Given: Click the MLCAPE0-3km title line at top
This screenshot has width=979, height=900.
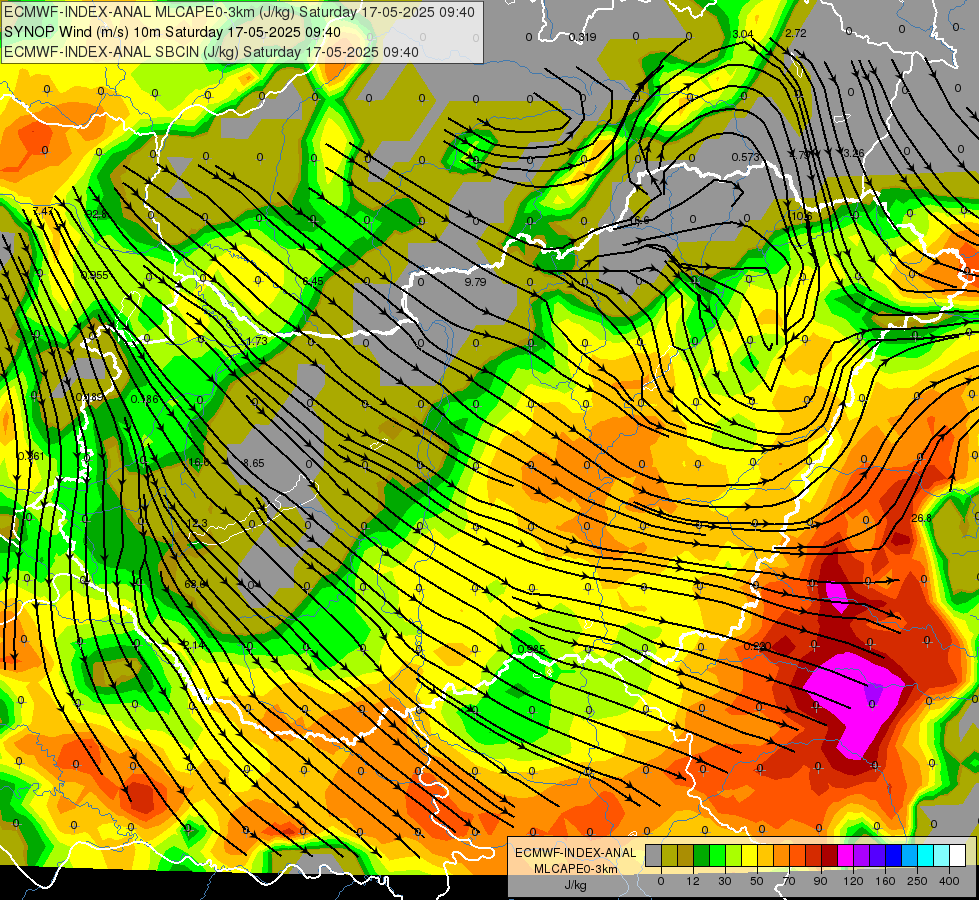Looking at the screenshot, I should (239, 12).
